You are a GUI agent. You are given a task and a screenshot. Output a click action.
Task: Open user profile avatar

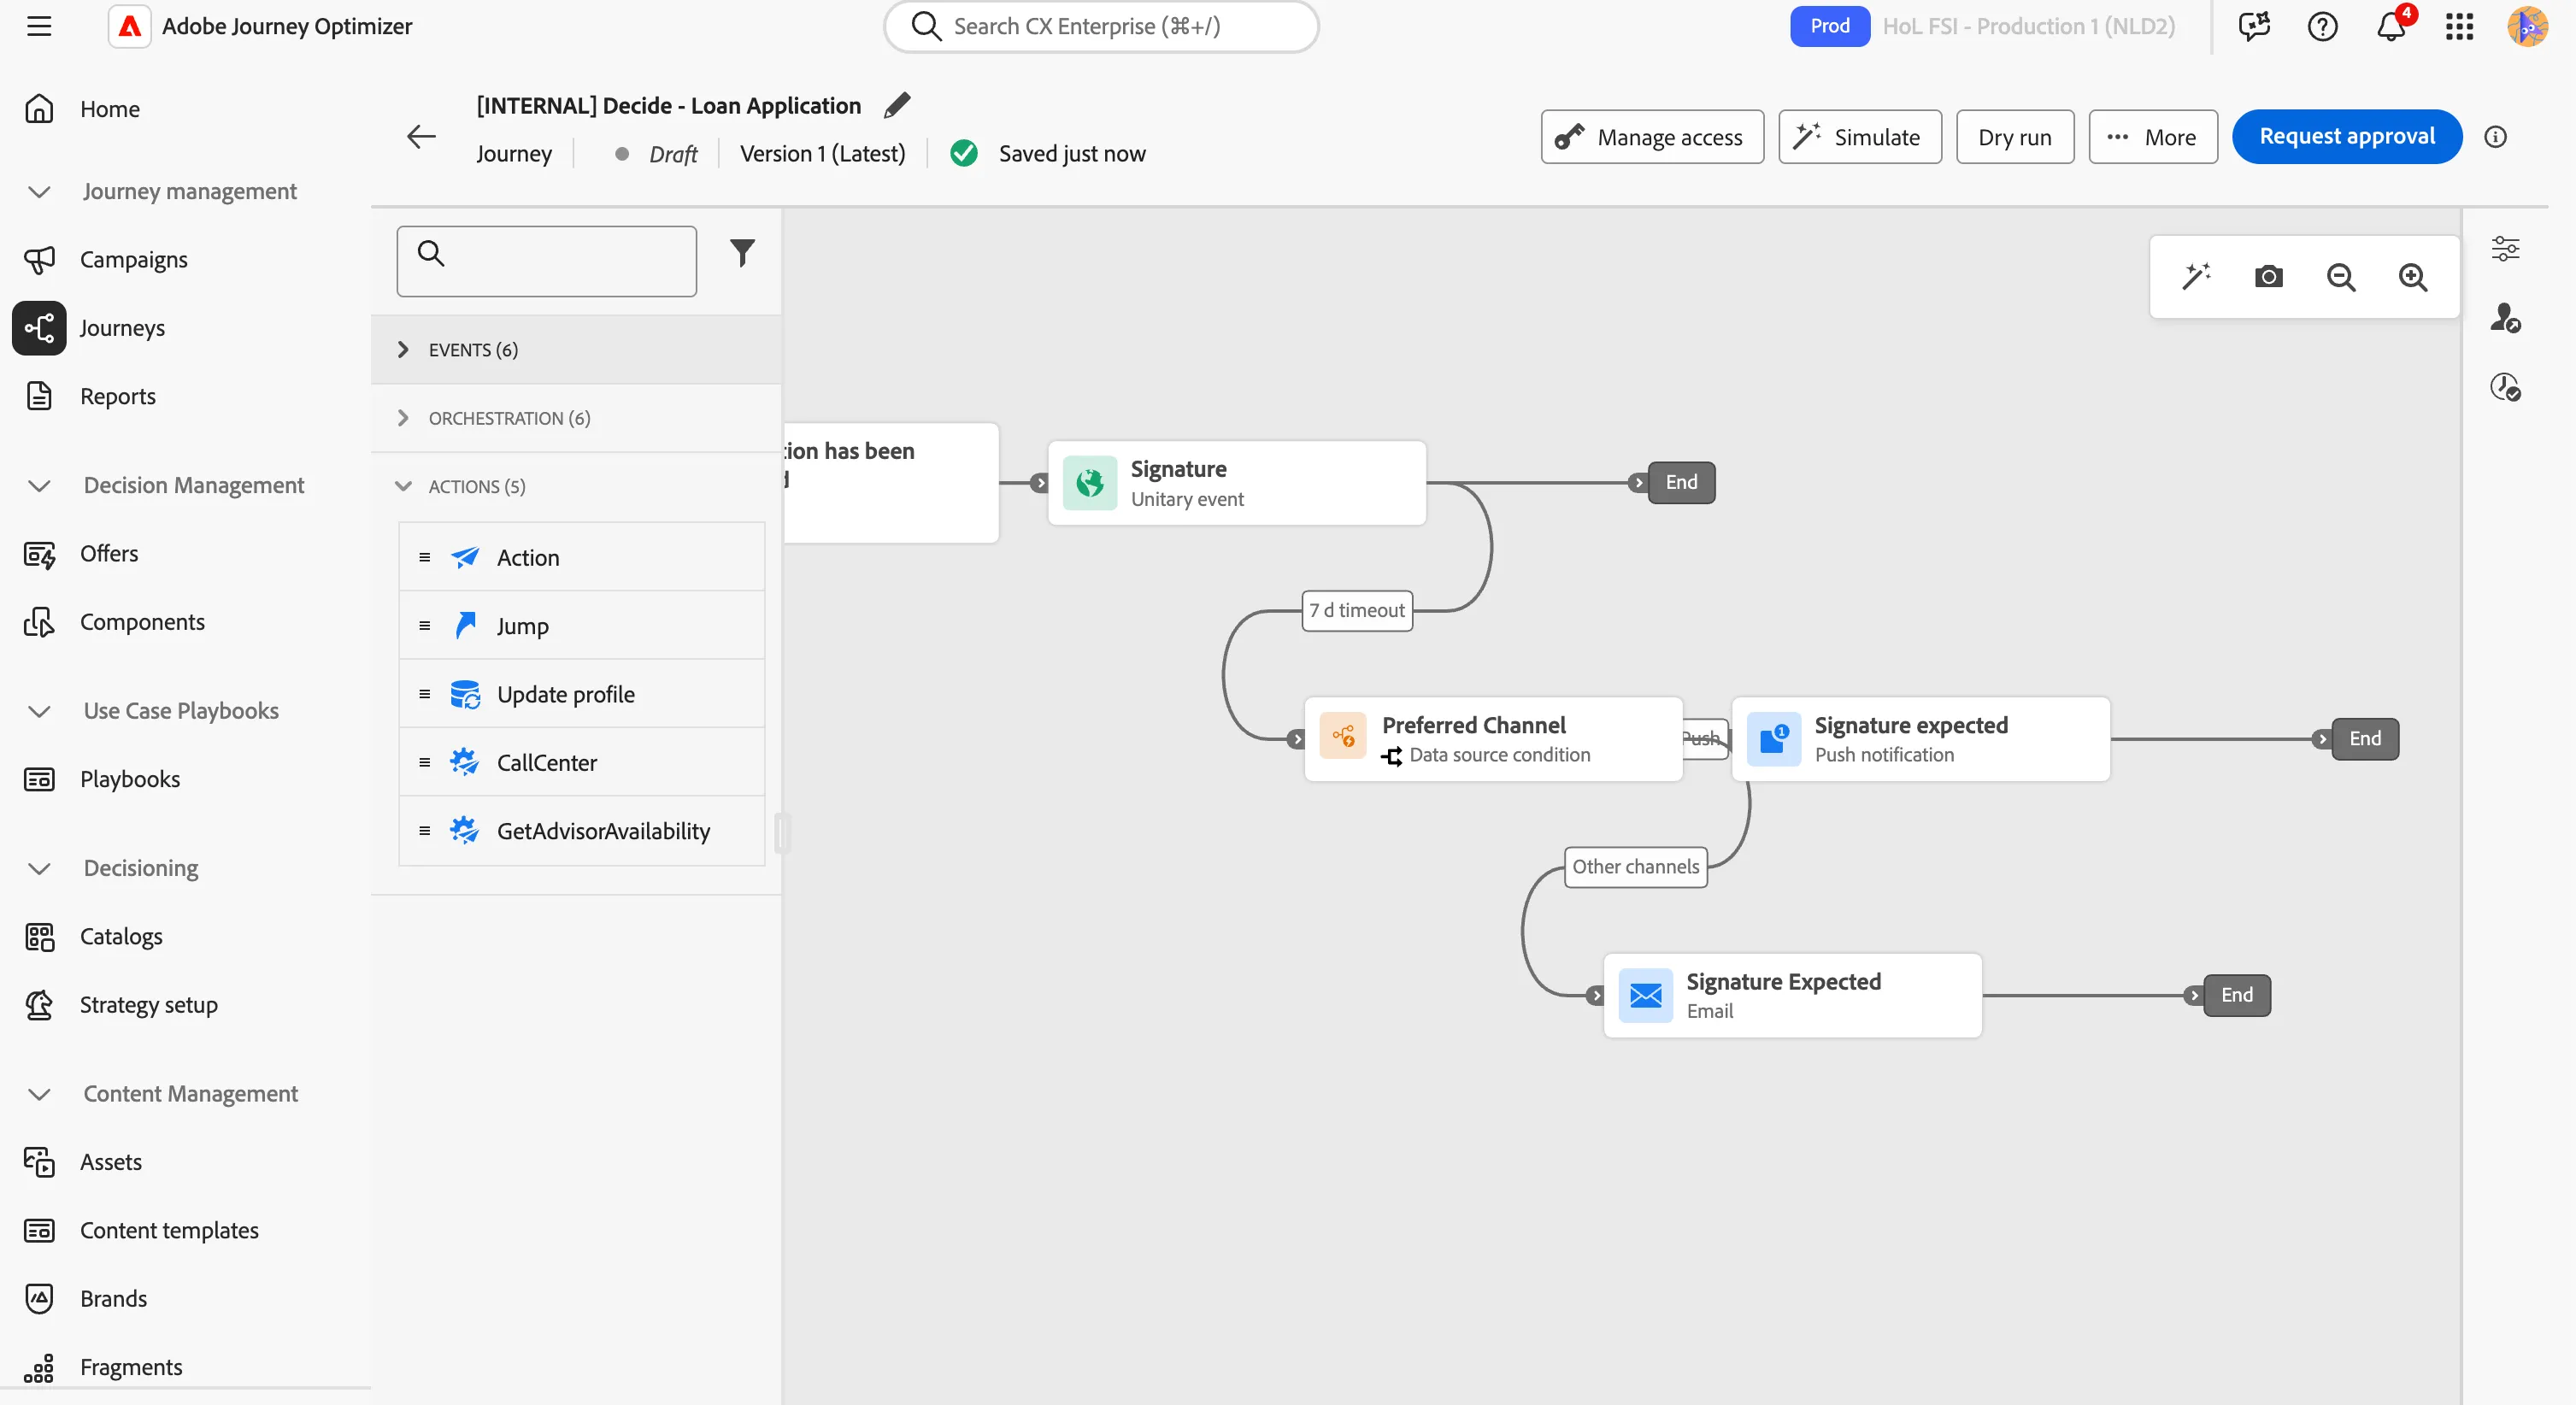coord(2527,26)
